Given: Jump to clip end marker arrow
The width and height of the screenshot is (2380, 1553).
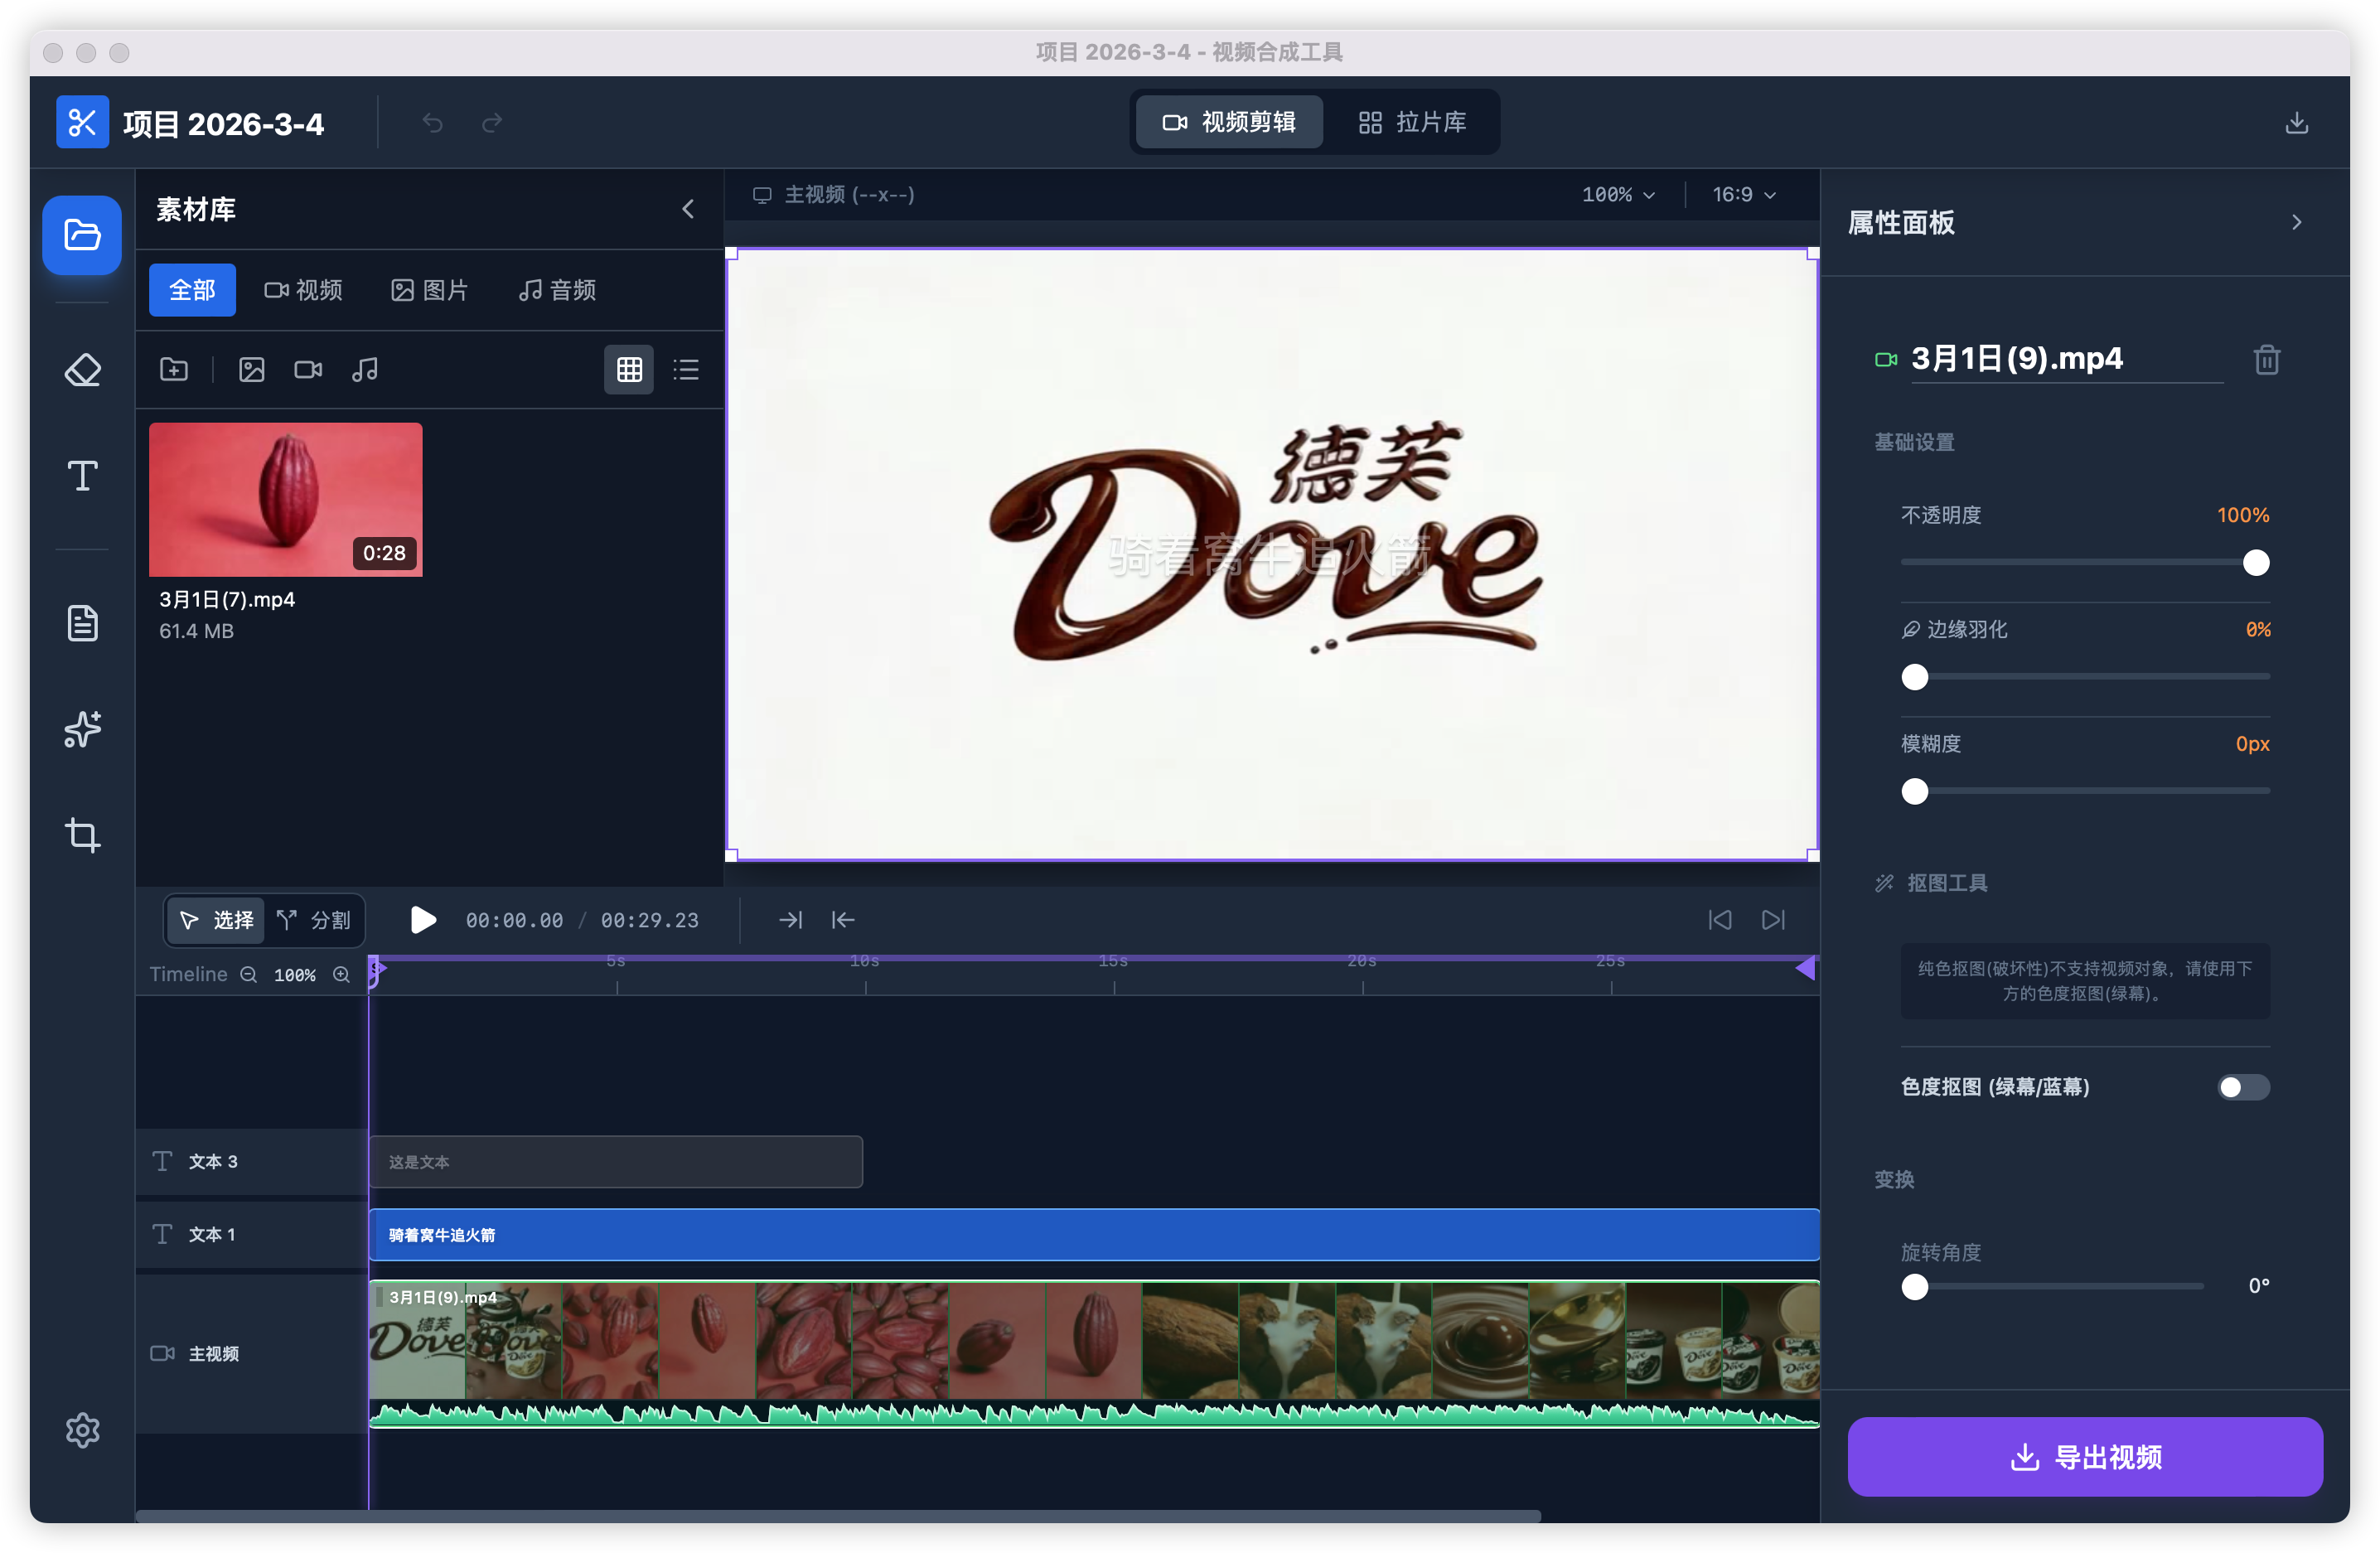Looking at the screenshot, I should [x=790, y=920].
